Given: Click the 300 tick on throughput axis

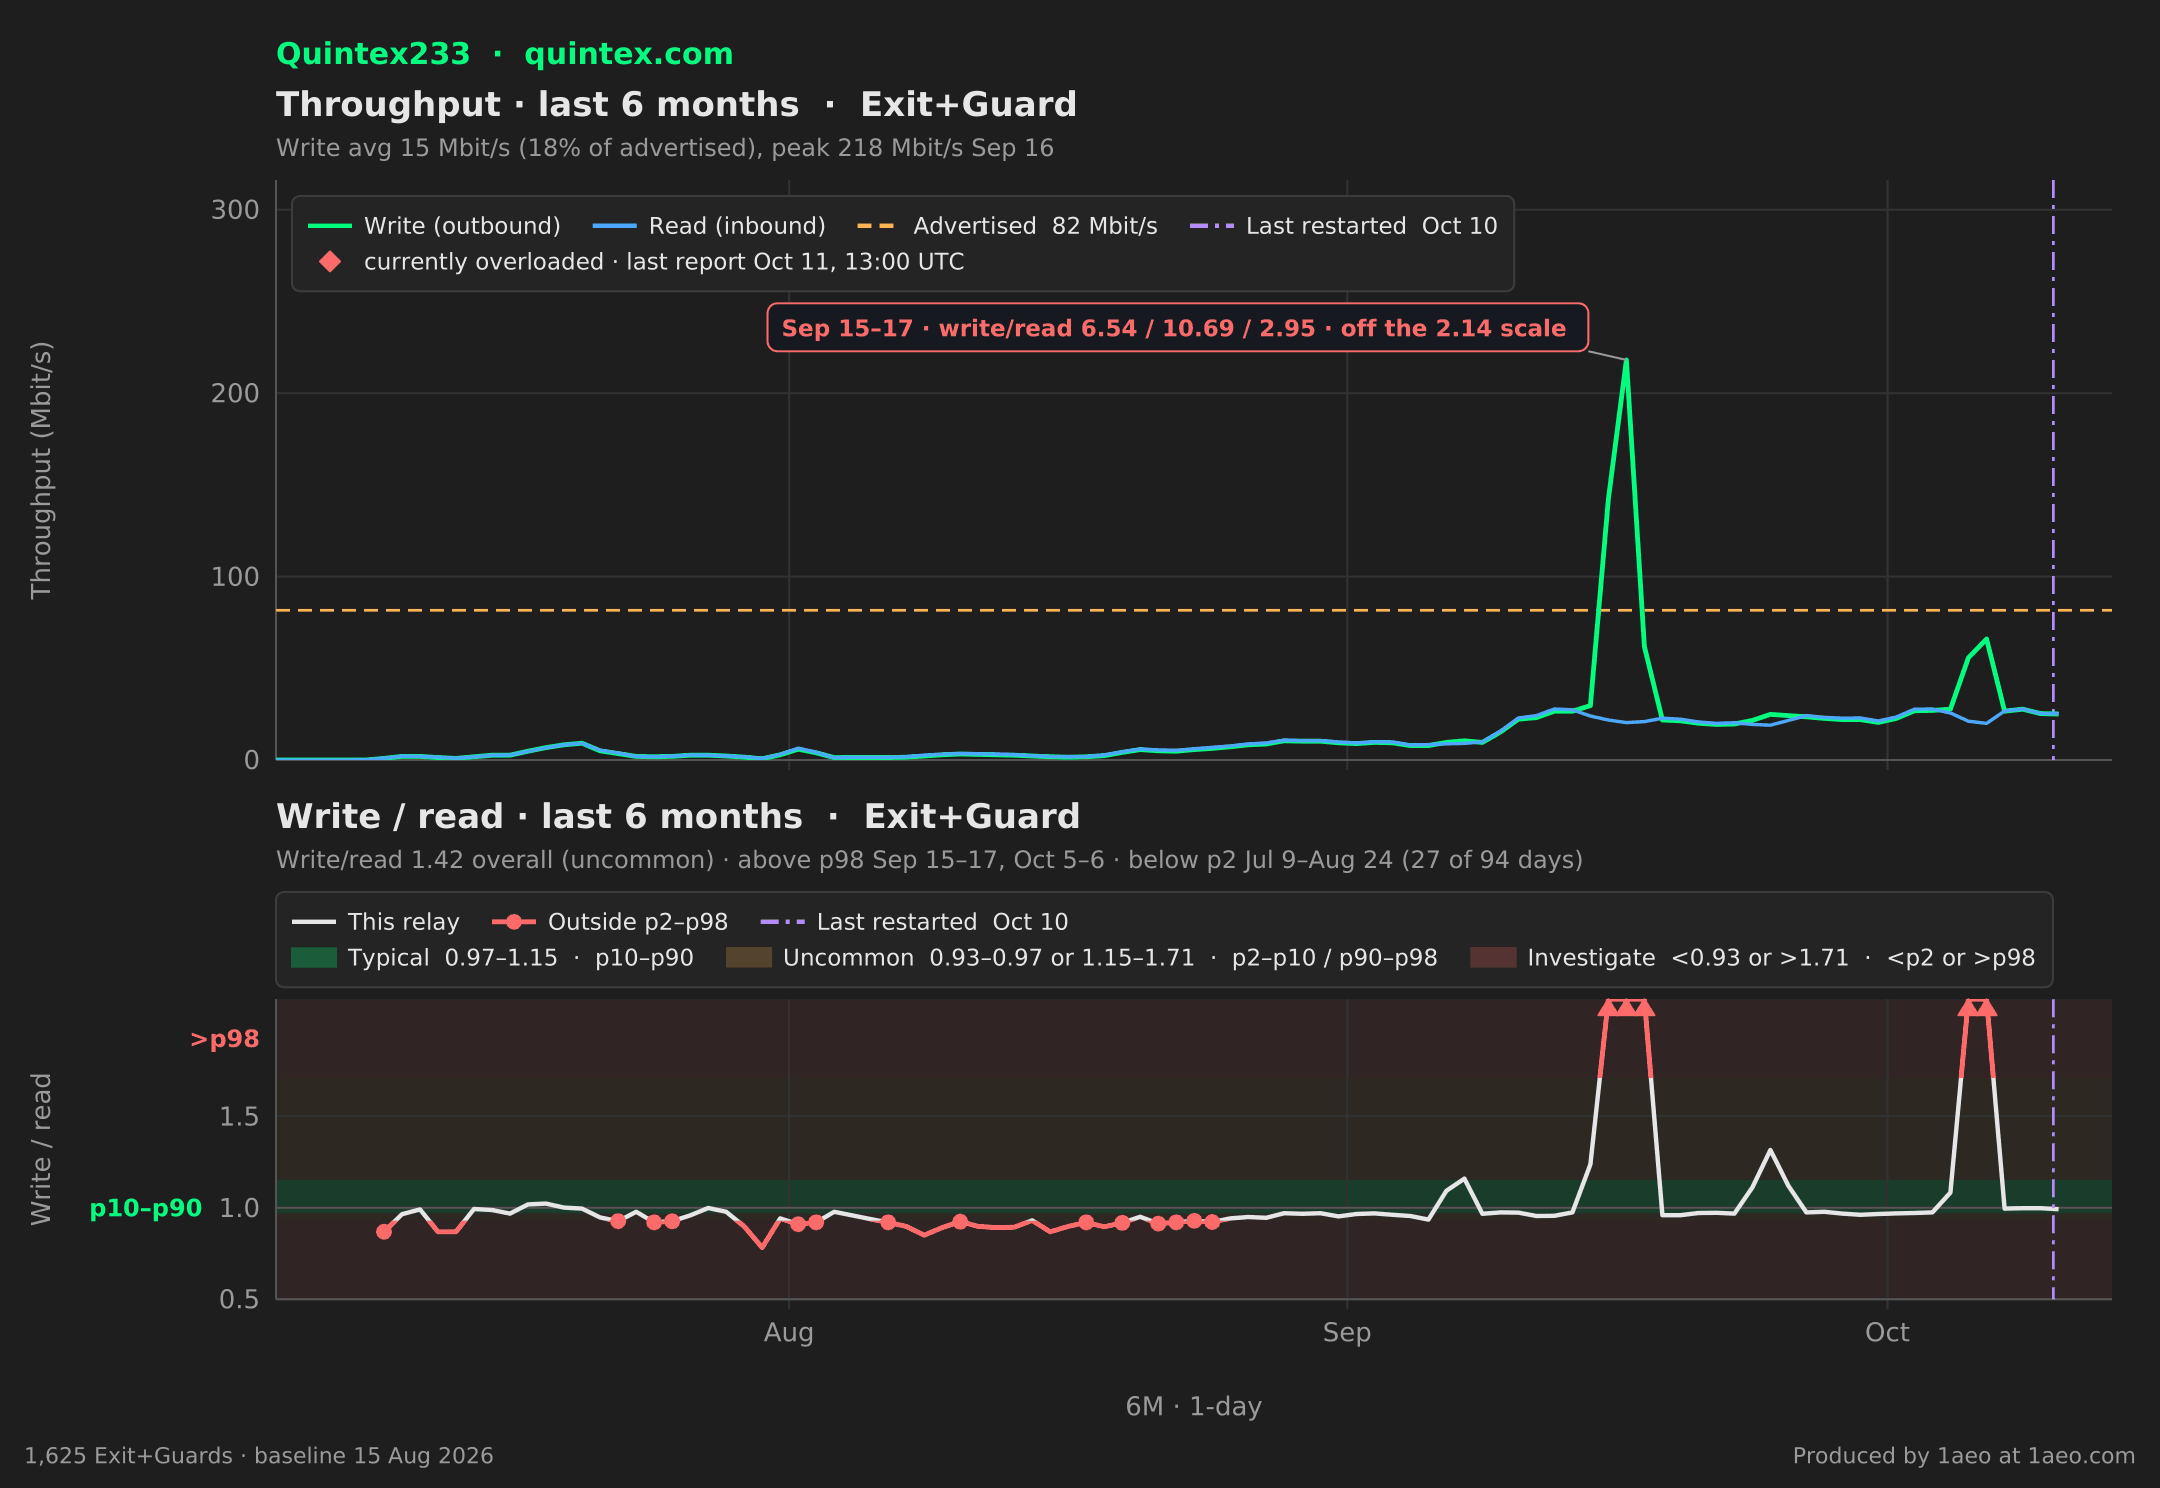Looking at the screenshot, I should (x=235, y=210).
